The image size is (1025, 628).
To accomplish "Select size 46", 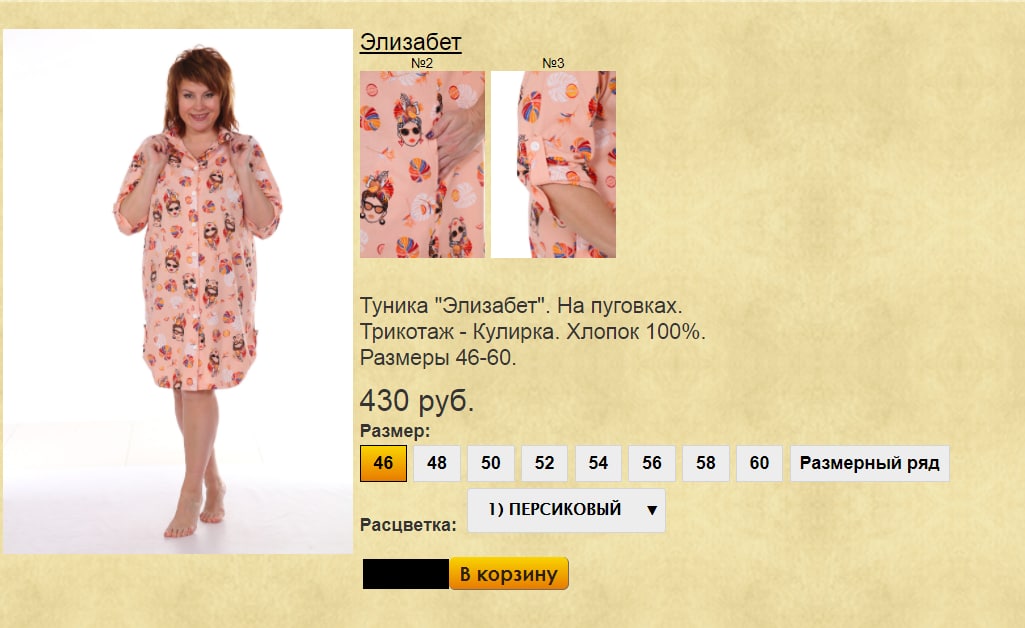I will click(383, 463).
